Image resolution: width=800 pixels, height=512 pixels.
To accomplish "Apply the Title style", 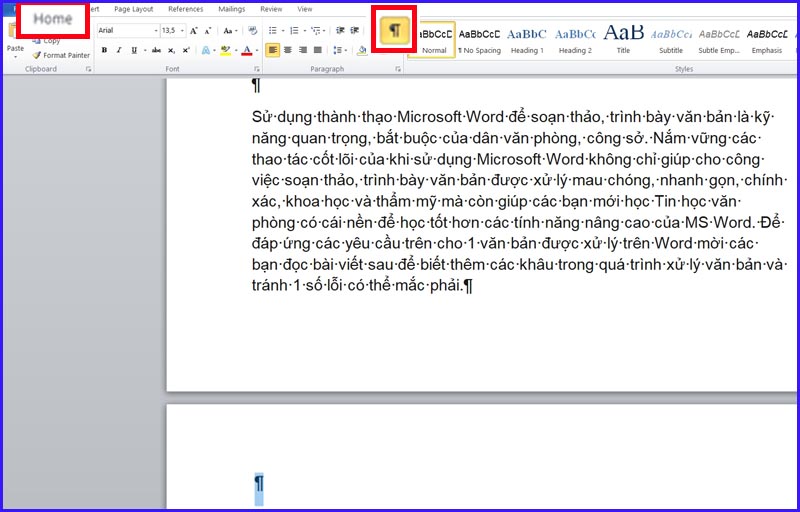I will [623, 40].
